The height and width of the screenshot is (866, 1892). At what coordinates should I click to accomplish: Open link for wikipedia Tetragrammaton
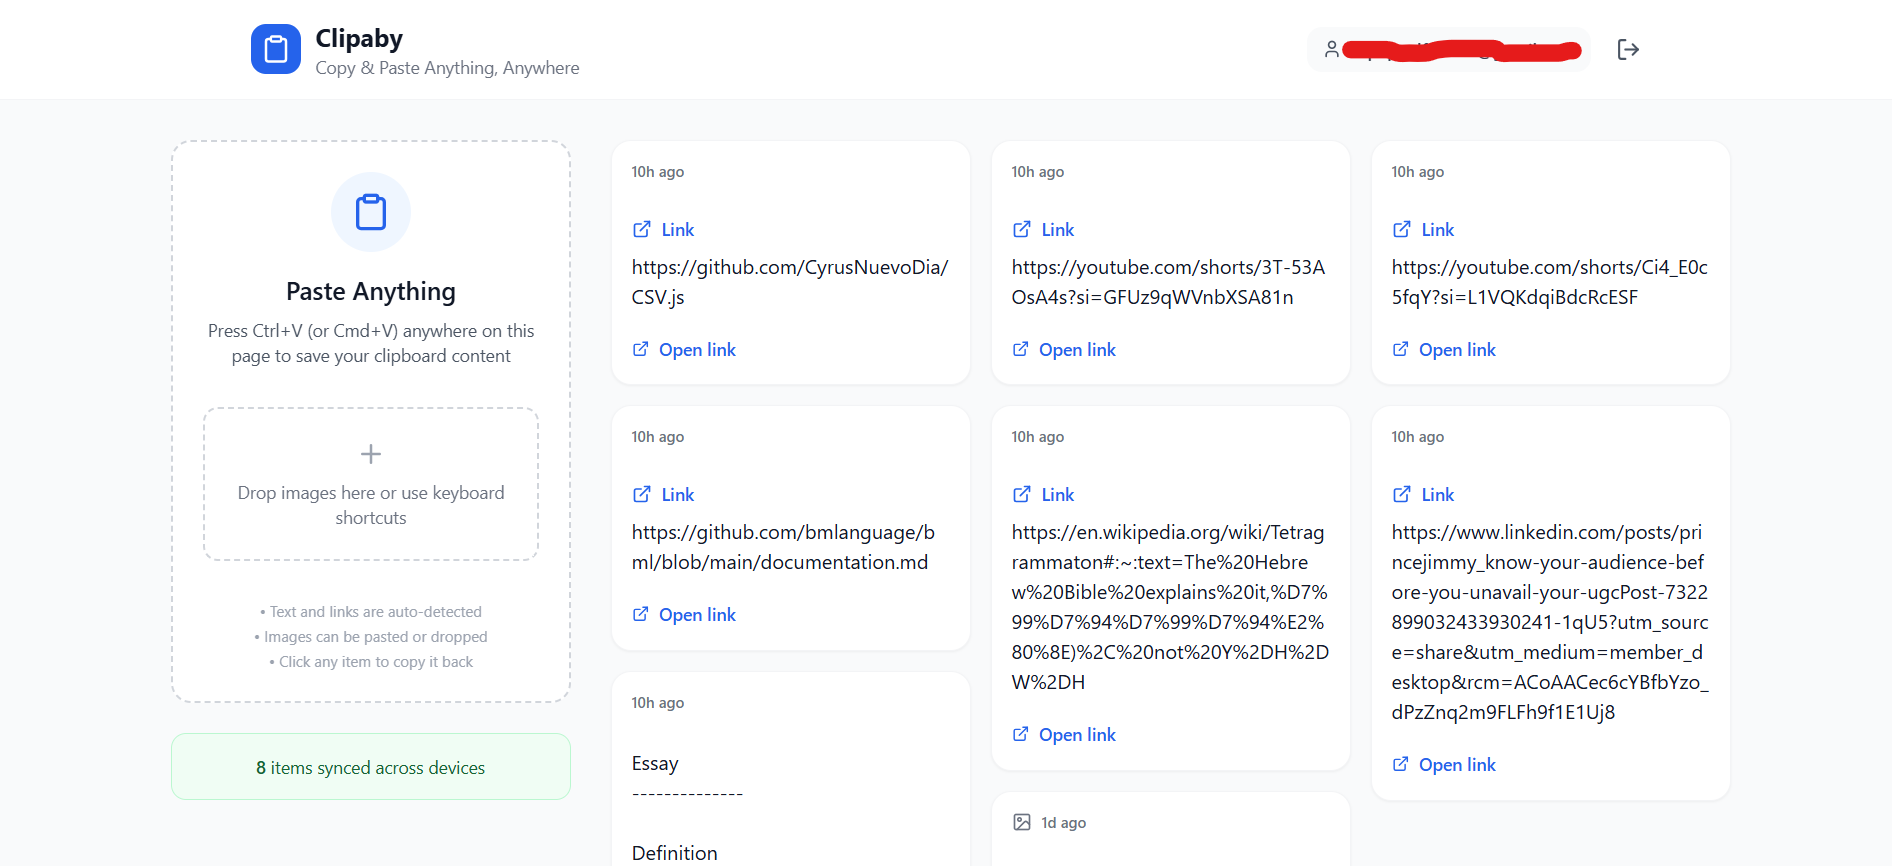coord(1064,734)
